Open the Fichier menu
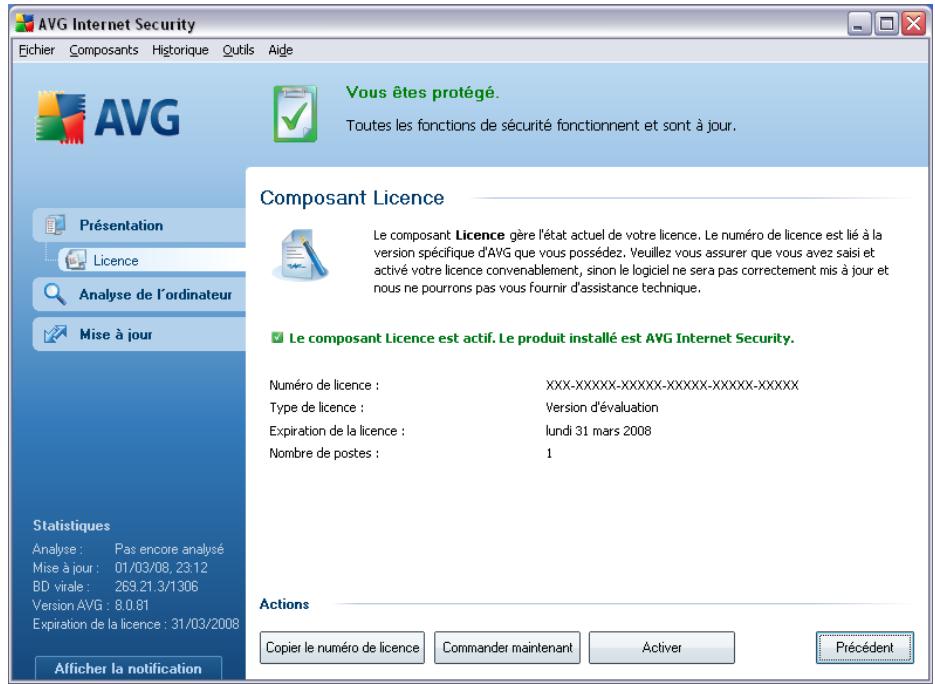The image size is (935, 684). [36, 50]
